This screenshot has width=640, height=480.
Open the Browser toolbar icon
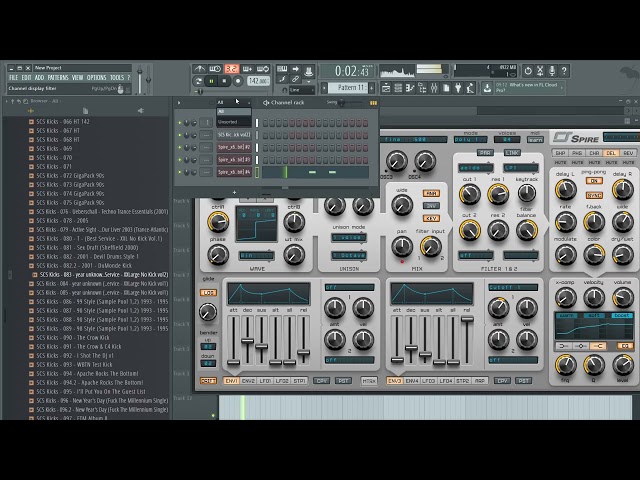(x=422, y=88)
